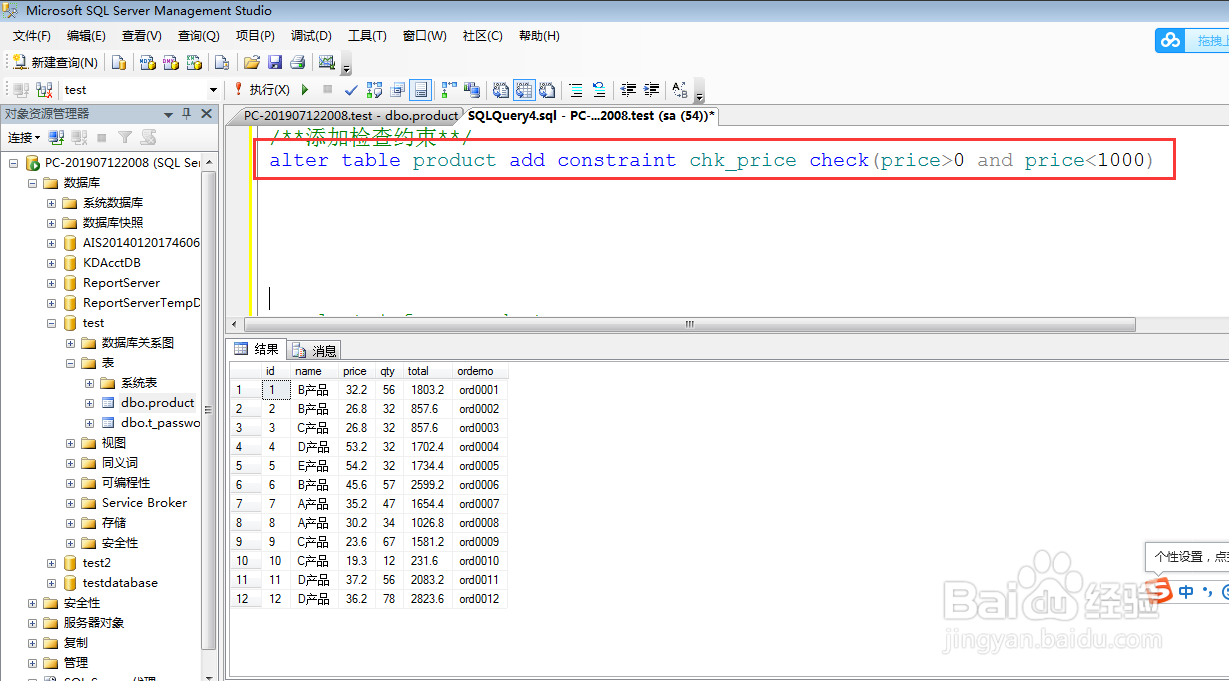The height and width of the screenshot is (681, 1229).
Task: Collapse the PC-201907122008 server node
Action: (13, 163)
